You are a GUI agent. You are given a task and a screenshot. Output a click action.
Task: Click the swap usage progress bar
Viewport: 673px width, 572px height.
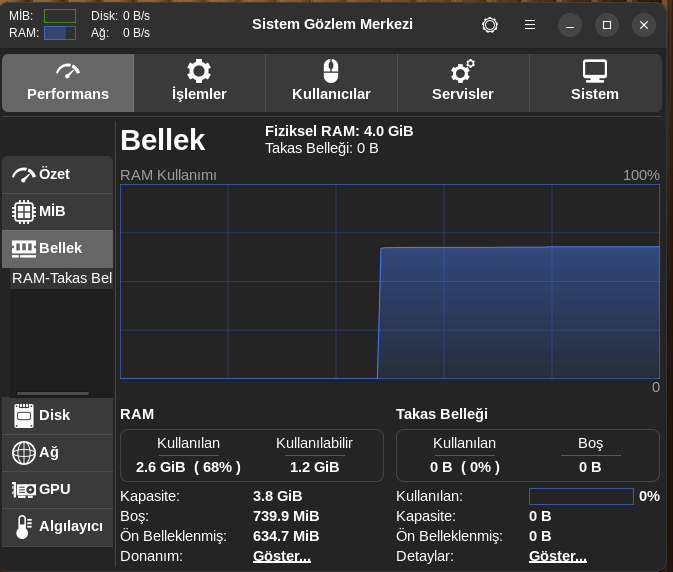[580, 496]
